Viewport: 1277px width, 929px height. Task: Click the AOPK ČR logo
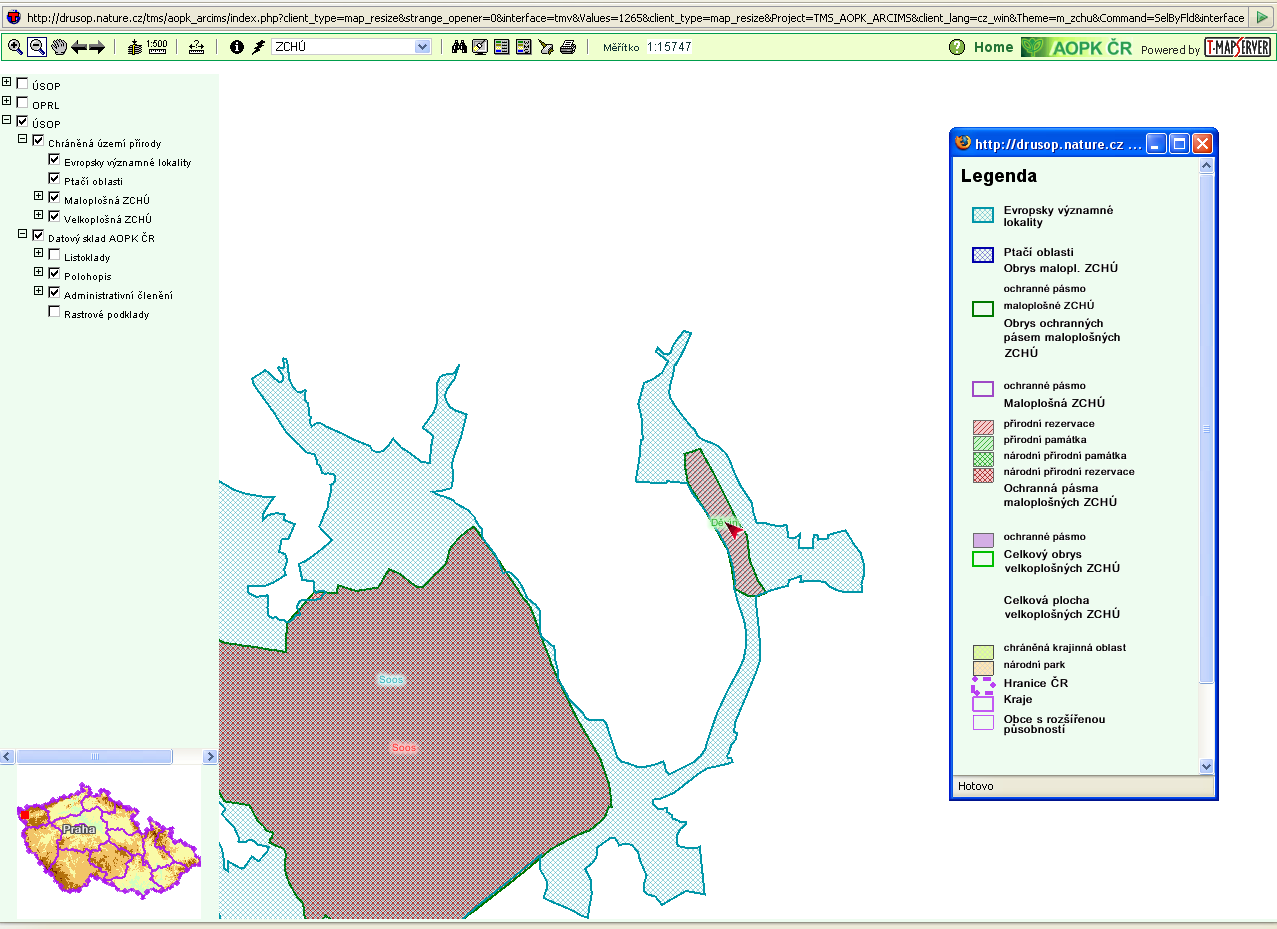tap(1077, 47)
